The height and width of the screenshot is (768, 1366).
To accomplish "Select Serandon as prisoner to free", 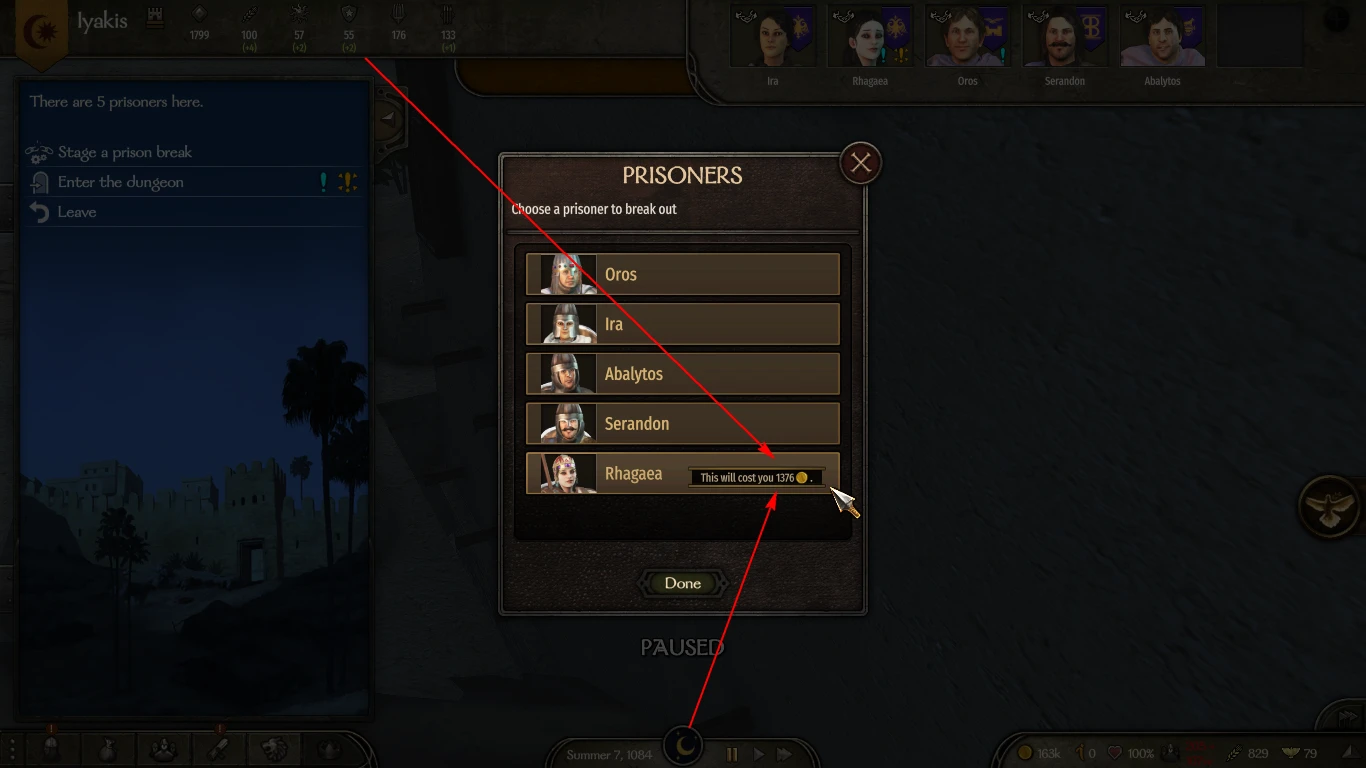I will coord(682,424).
